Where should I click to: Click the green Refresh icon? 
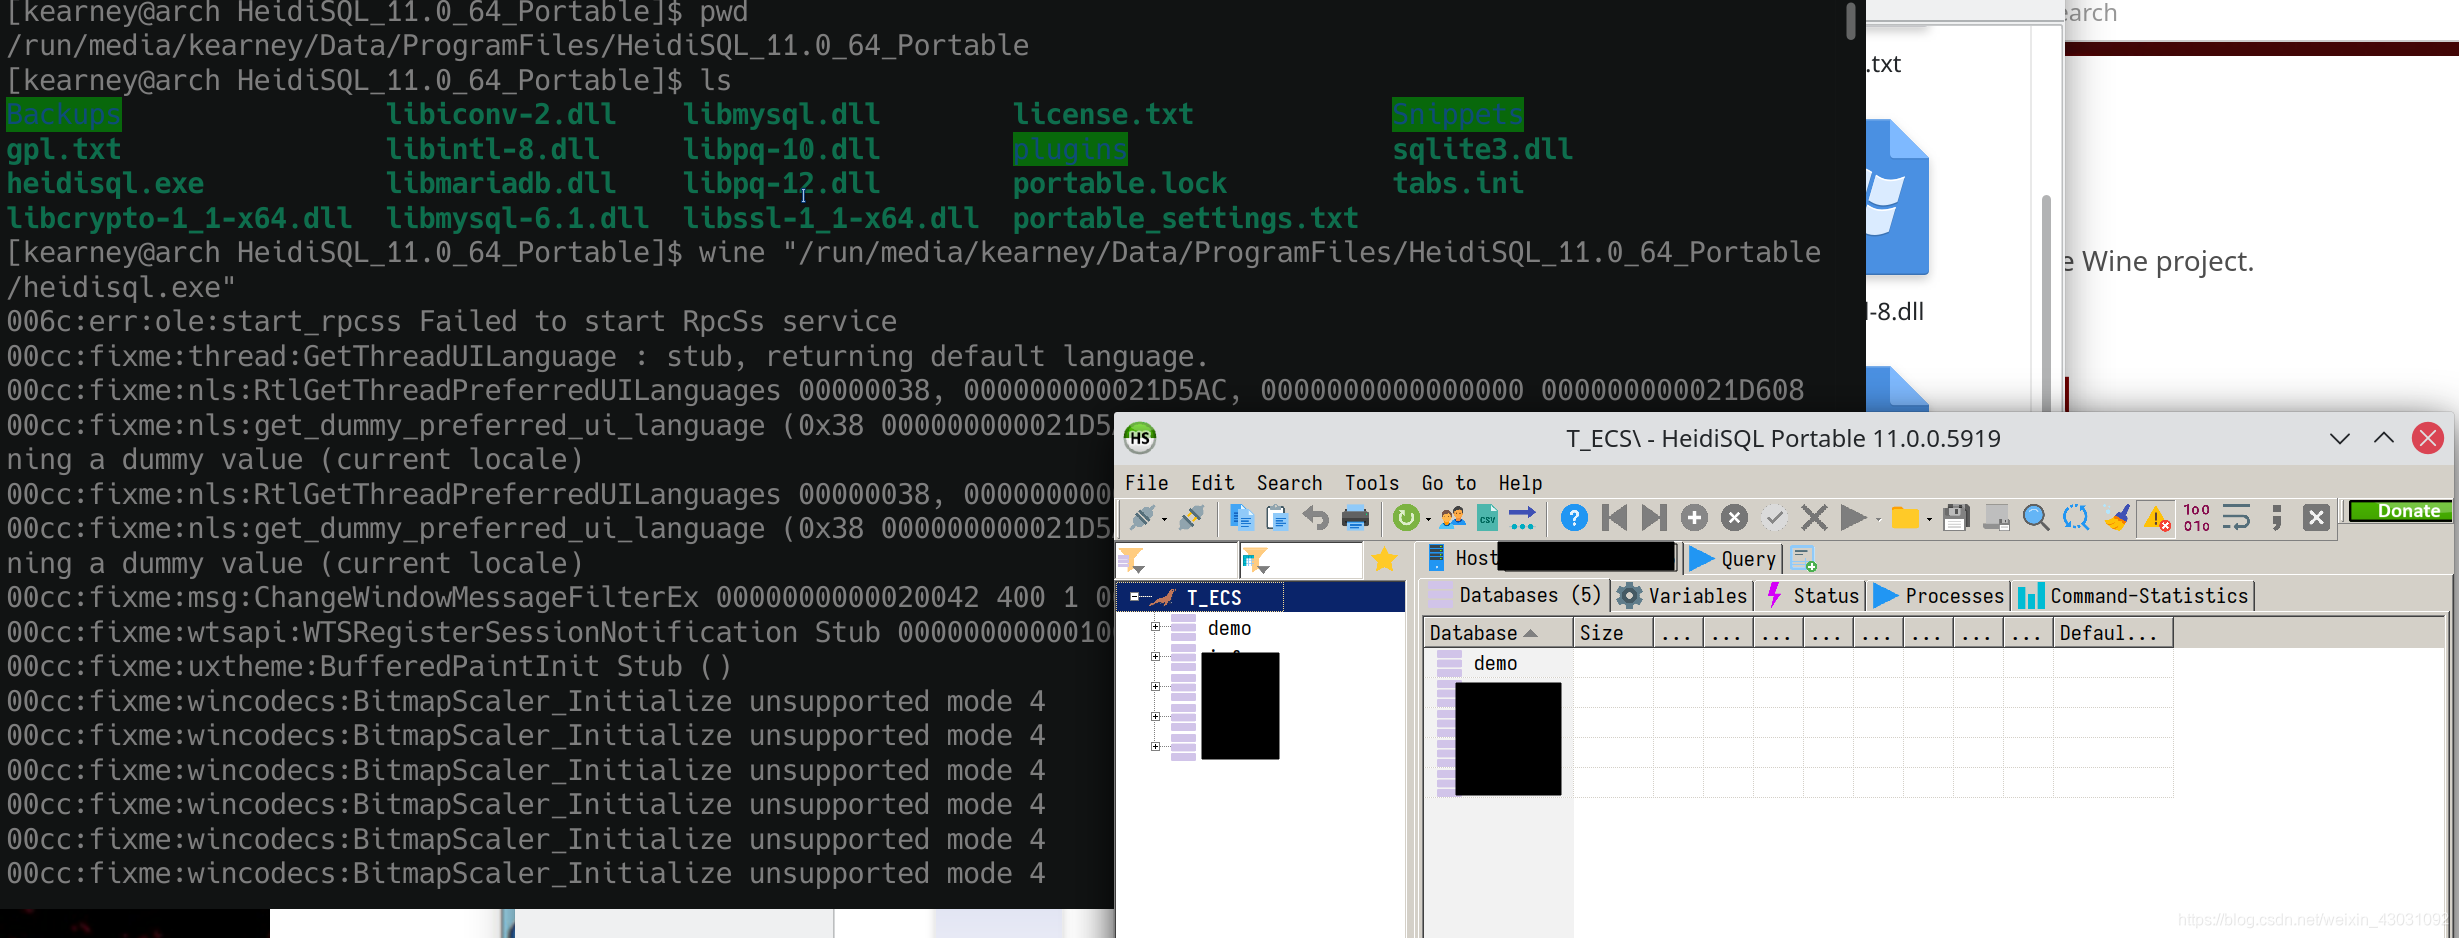[x=1406, y=517]
